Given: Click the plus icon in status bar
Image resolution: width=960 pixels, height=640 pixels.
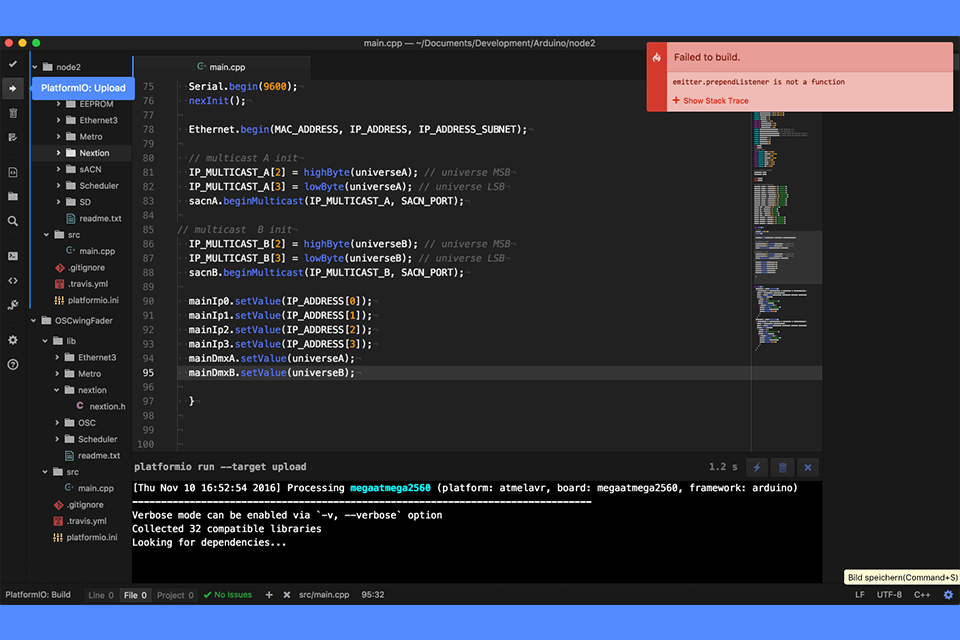Looking at the screenshot, I should 269,595.
